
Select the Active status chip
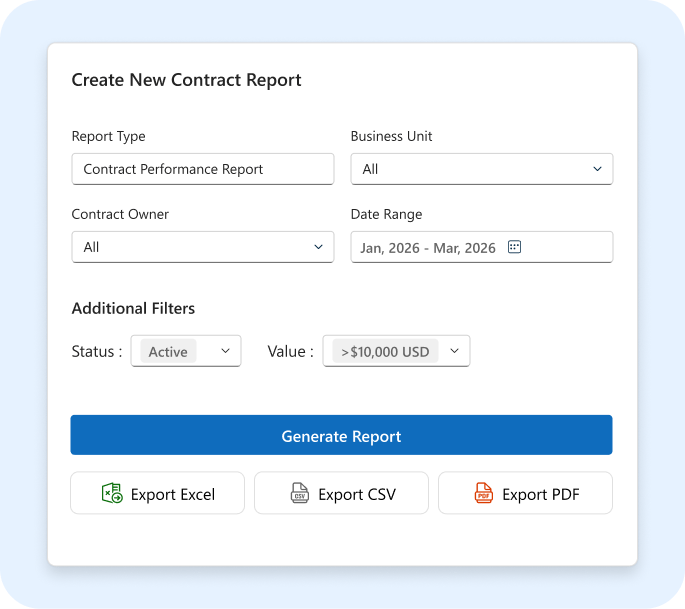(x=168, y=352)
